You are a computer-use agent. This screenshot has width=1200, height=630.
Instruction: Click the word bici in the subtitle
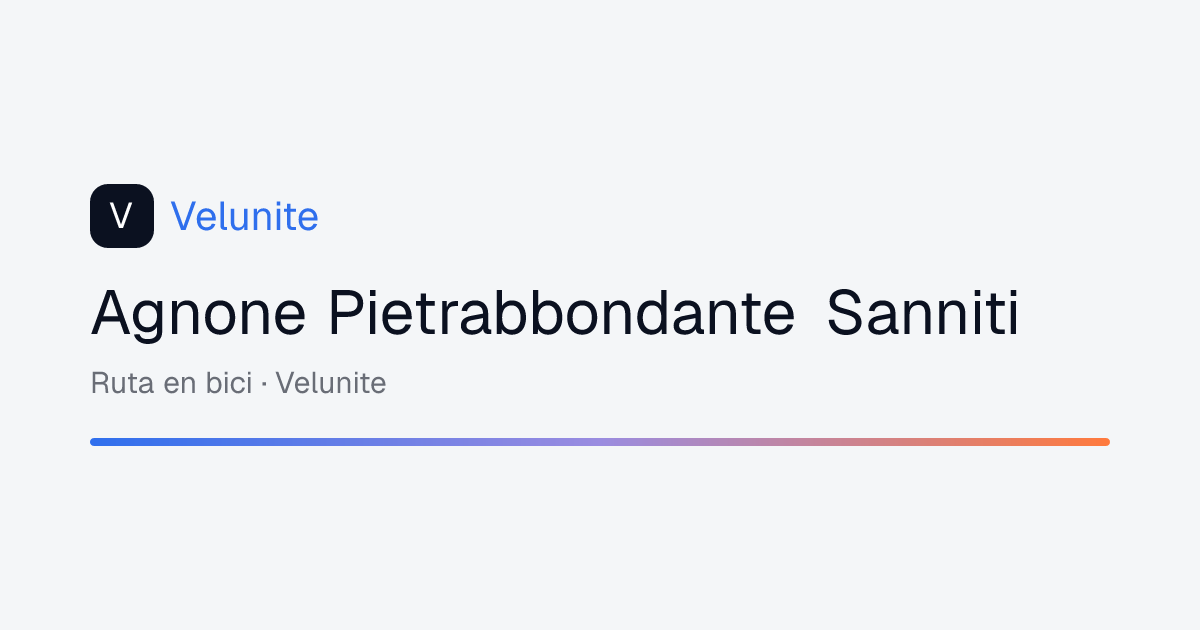pos(228,383)
